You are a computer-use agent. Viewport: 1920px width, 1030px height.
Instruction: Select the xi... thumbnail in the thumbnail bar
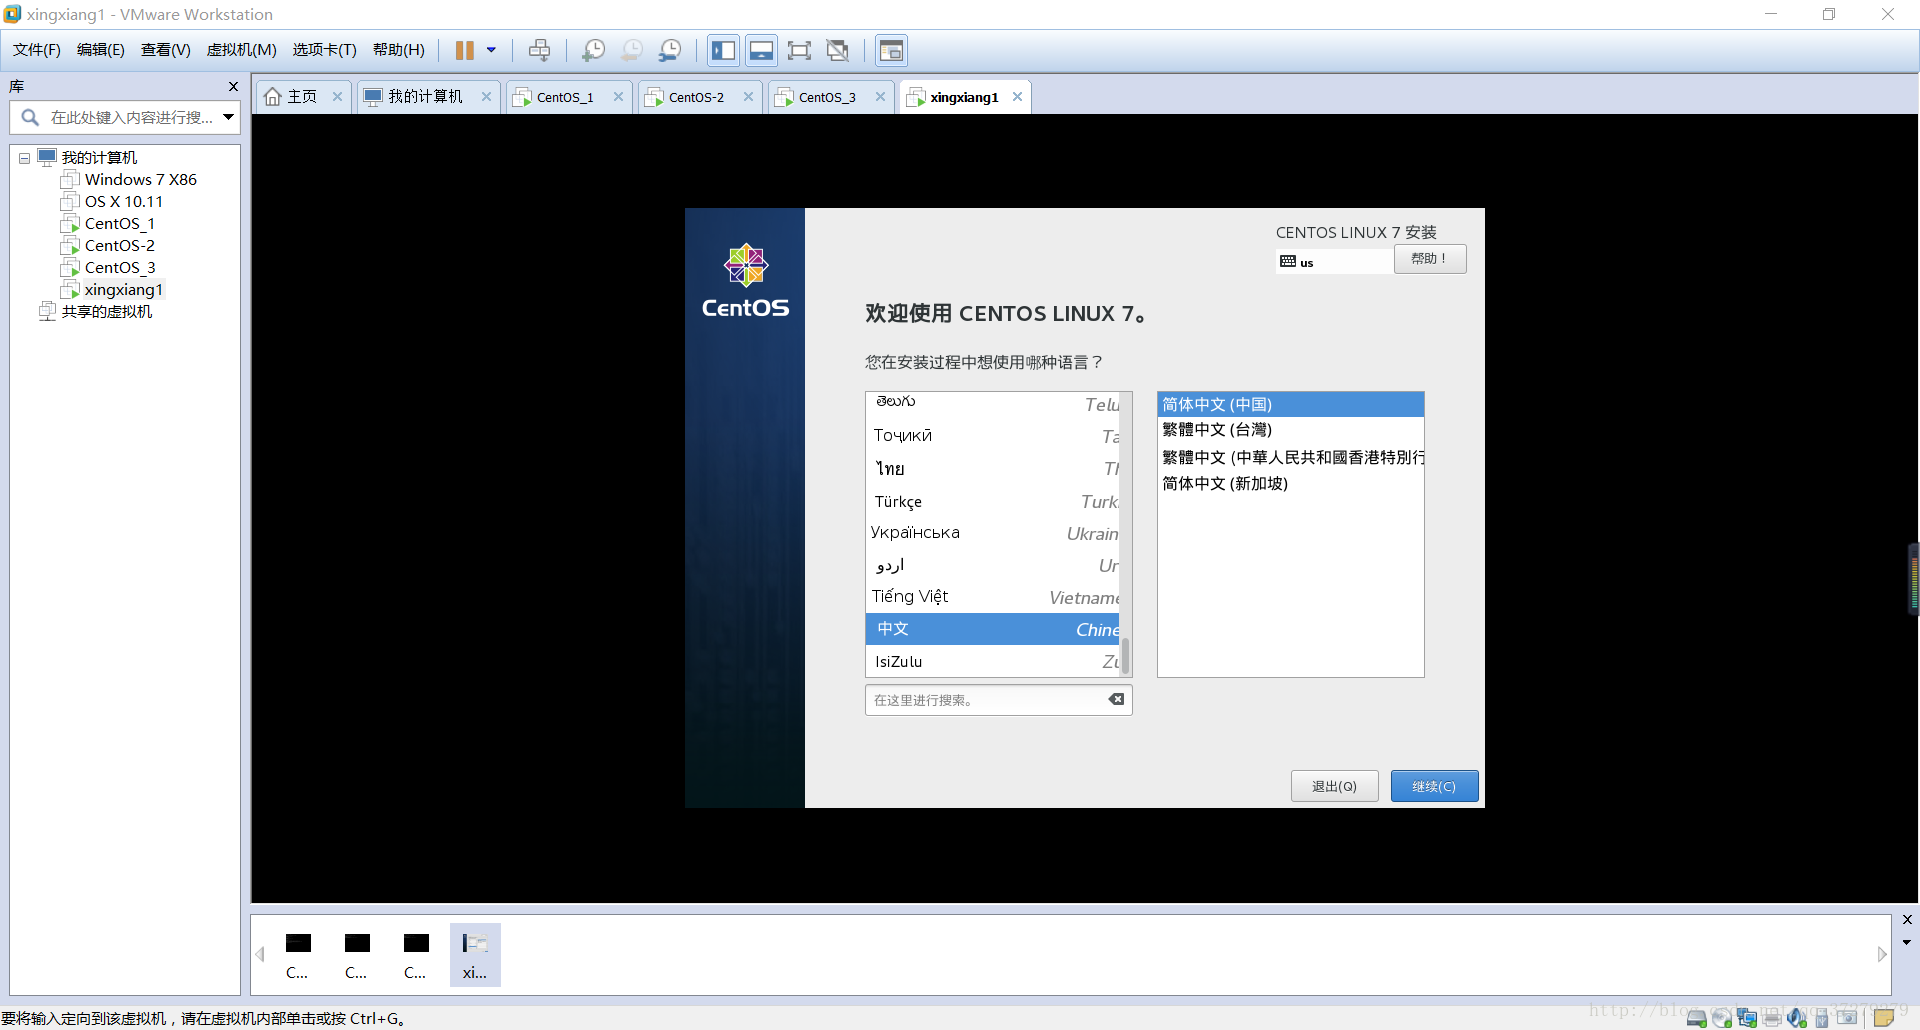(475, 955)
